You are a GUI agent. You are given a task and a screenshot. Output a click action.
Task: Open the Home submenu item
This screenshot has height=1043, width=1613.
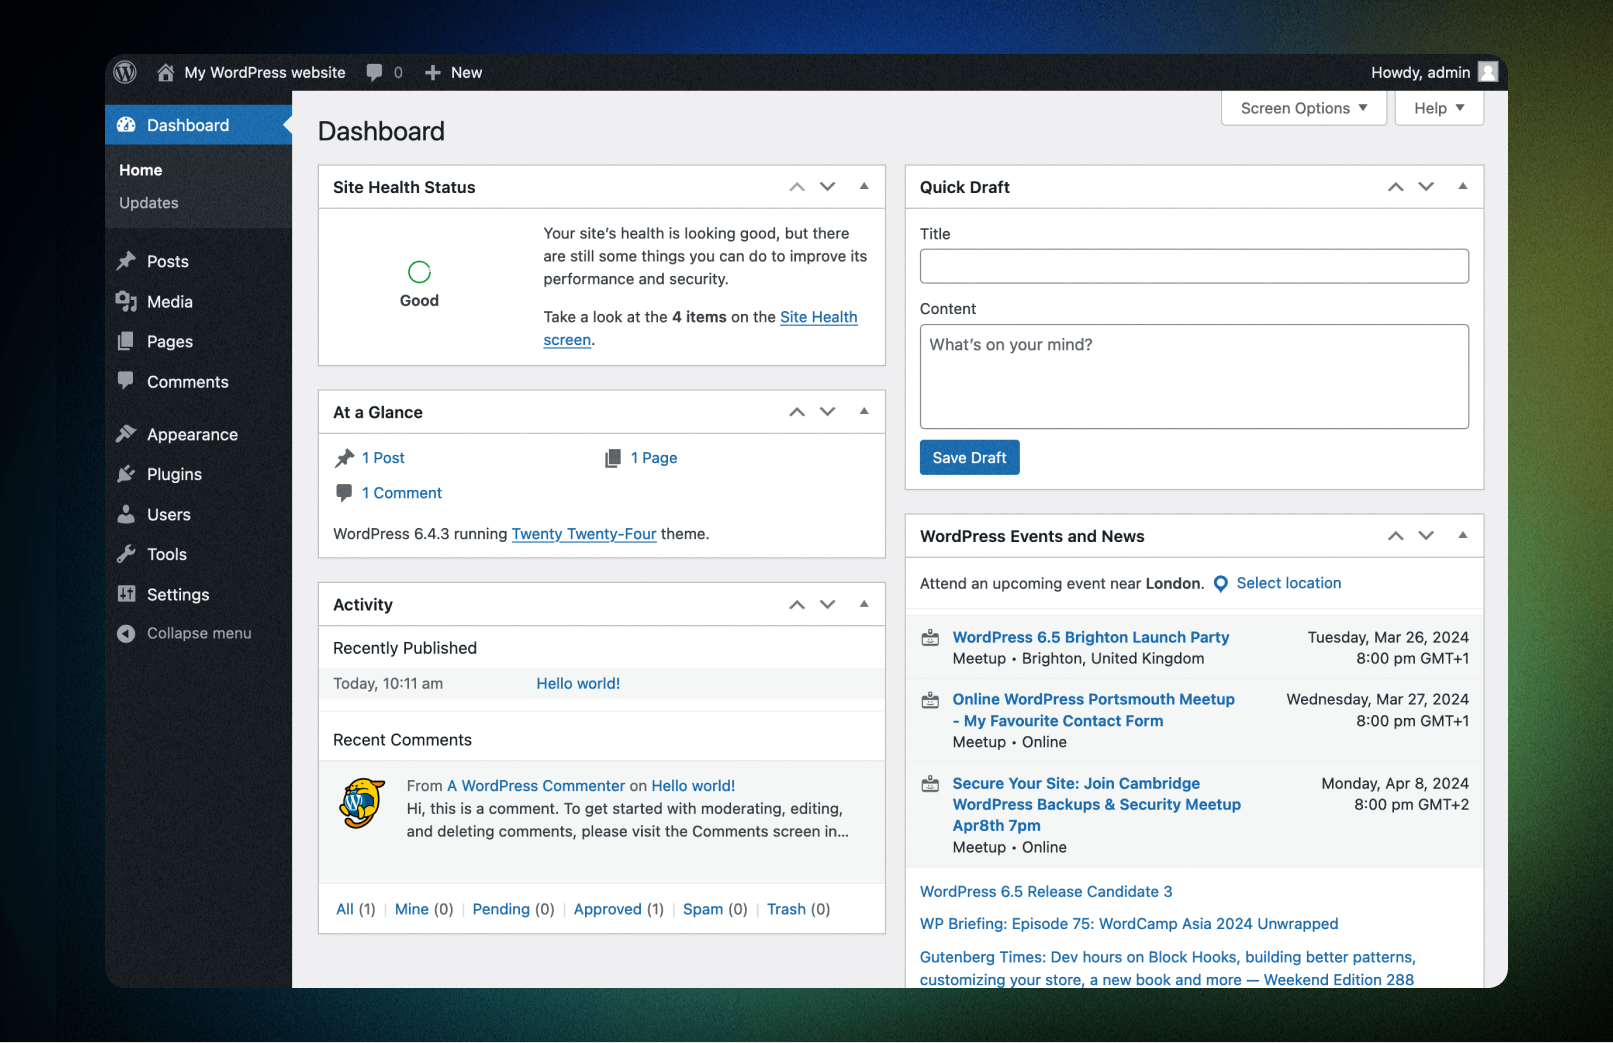pyautogui.click(x=141, y=170)
